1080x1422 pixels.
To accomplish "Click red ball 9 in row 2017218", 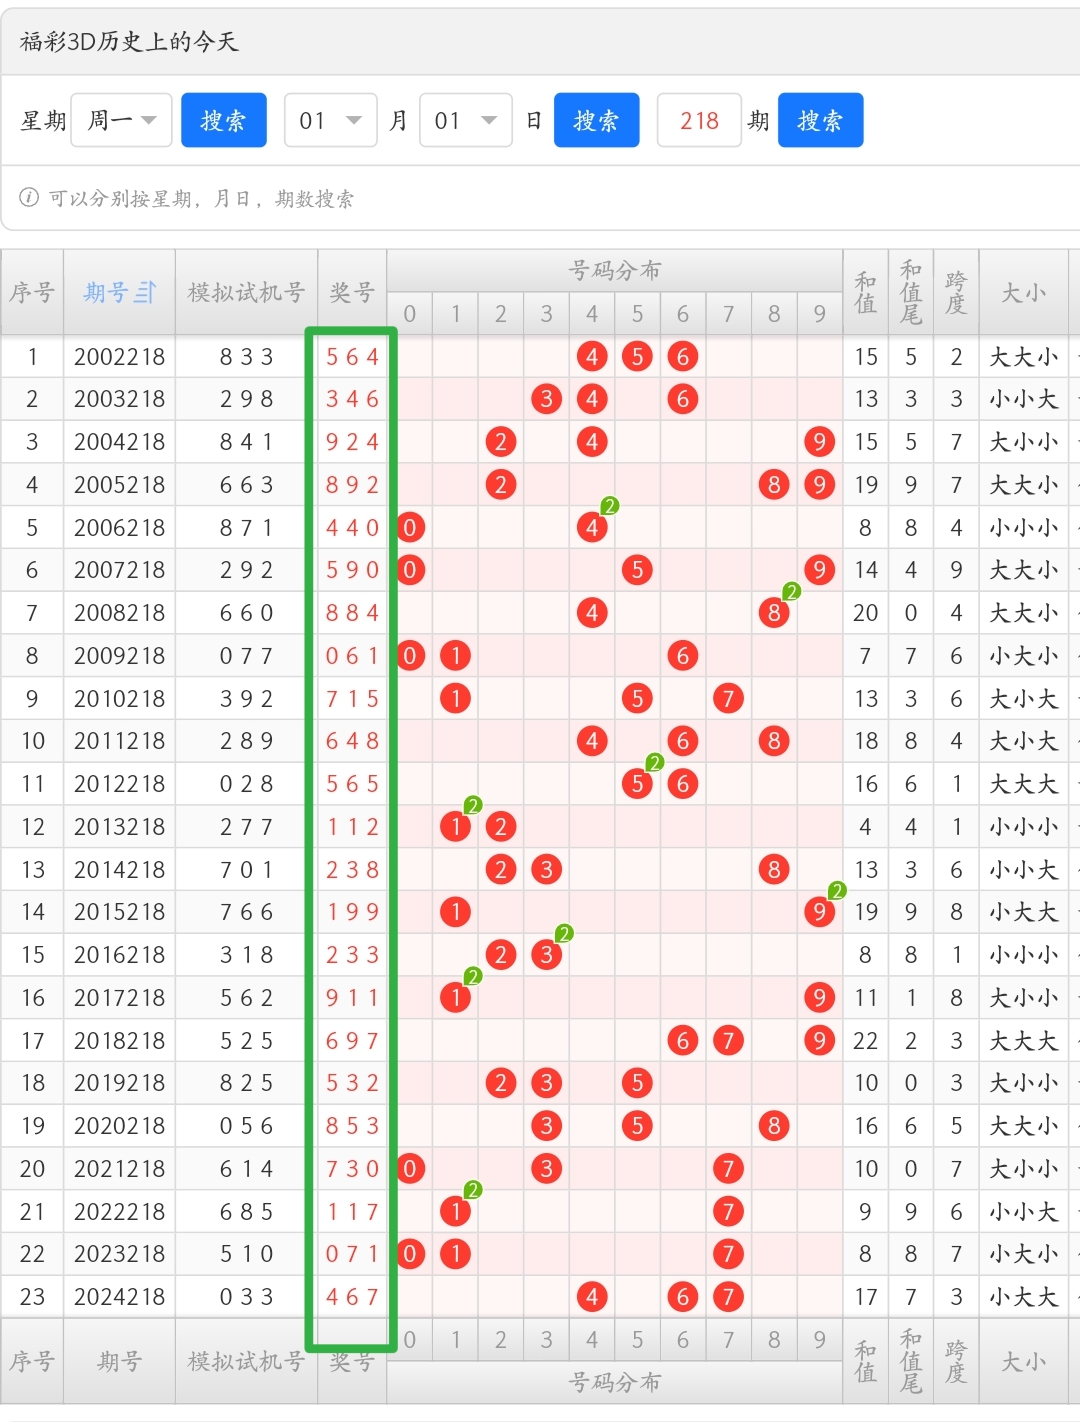I will tap(819, 998).
